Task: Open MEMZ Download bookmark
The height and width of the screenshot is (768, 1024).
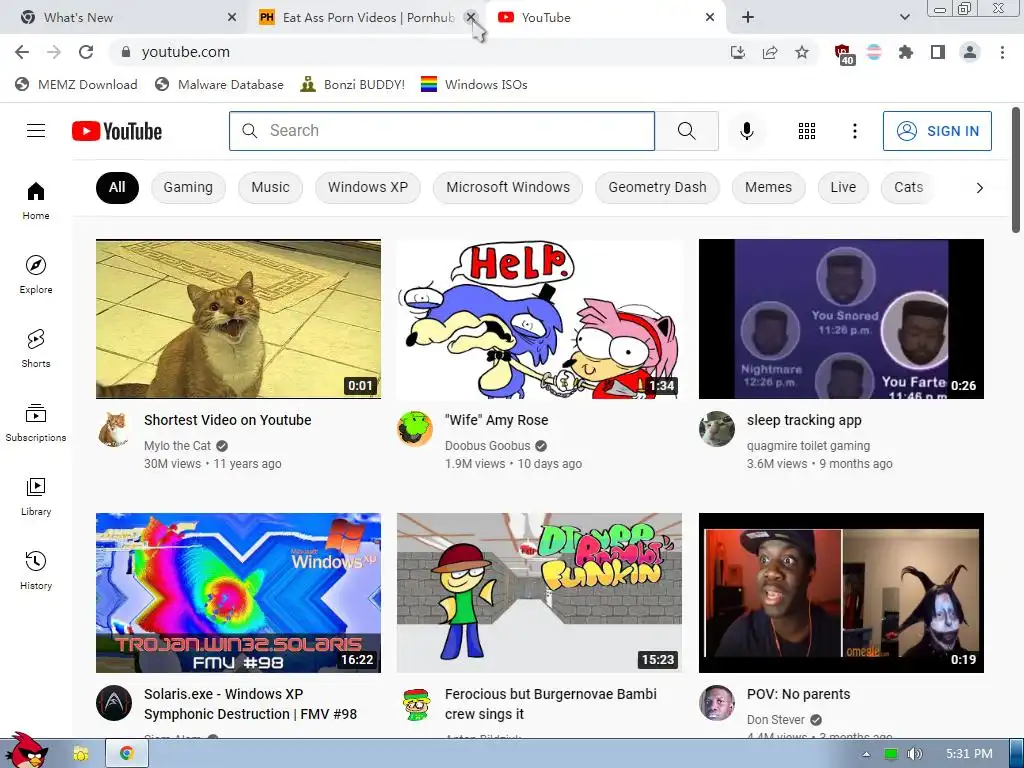Action: pos(76,84)
